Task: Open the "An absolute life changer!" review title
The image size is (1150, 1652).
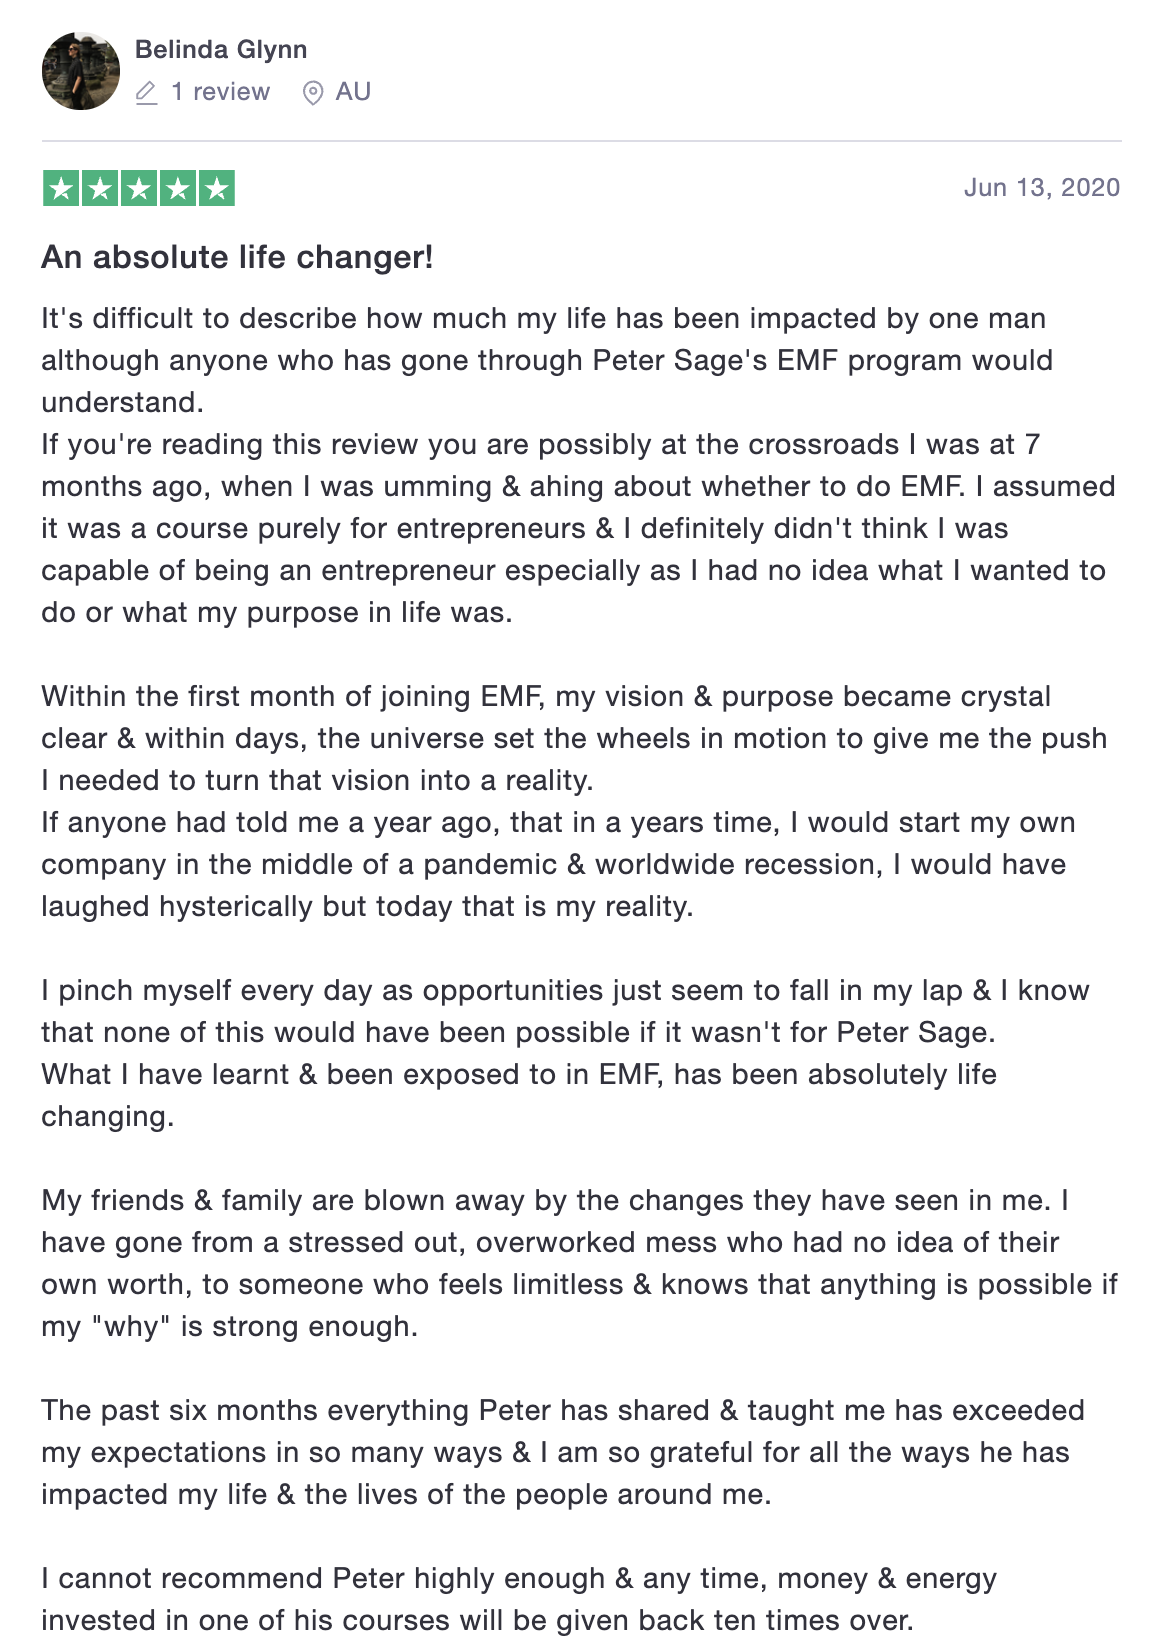Action: click(237, 258)
